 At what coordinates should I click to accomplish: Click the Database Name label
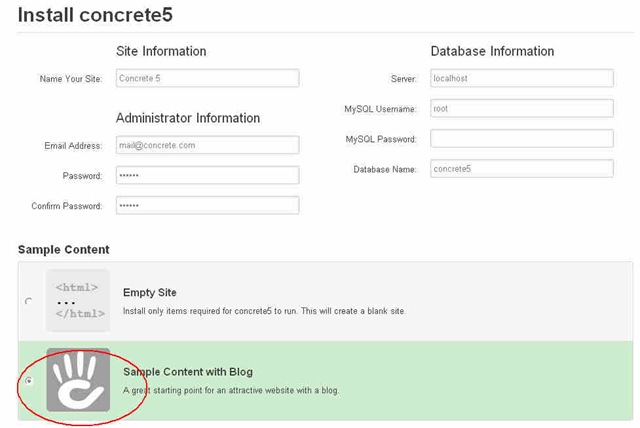[385, 169]
